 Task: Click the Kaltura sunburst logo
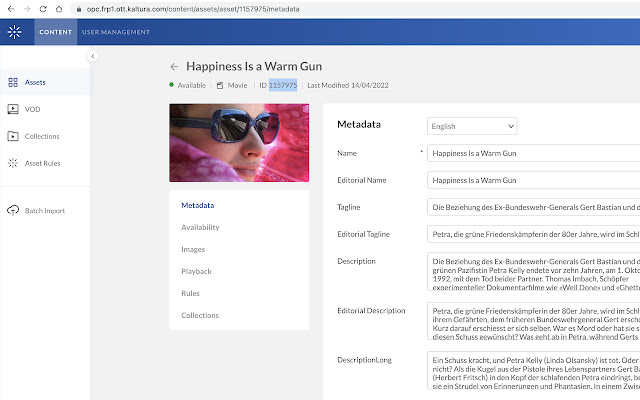click(14, 32)
